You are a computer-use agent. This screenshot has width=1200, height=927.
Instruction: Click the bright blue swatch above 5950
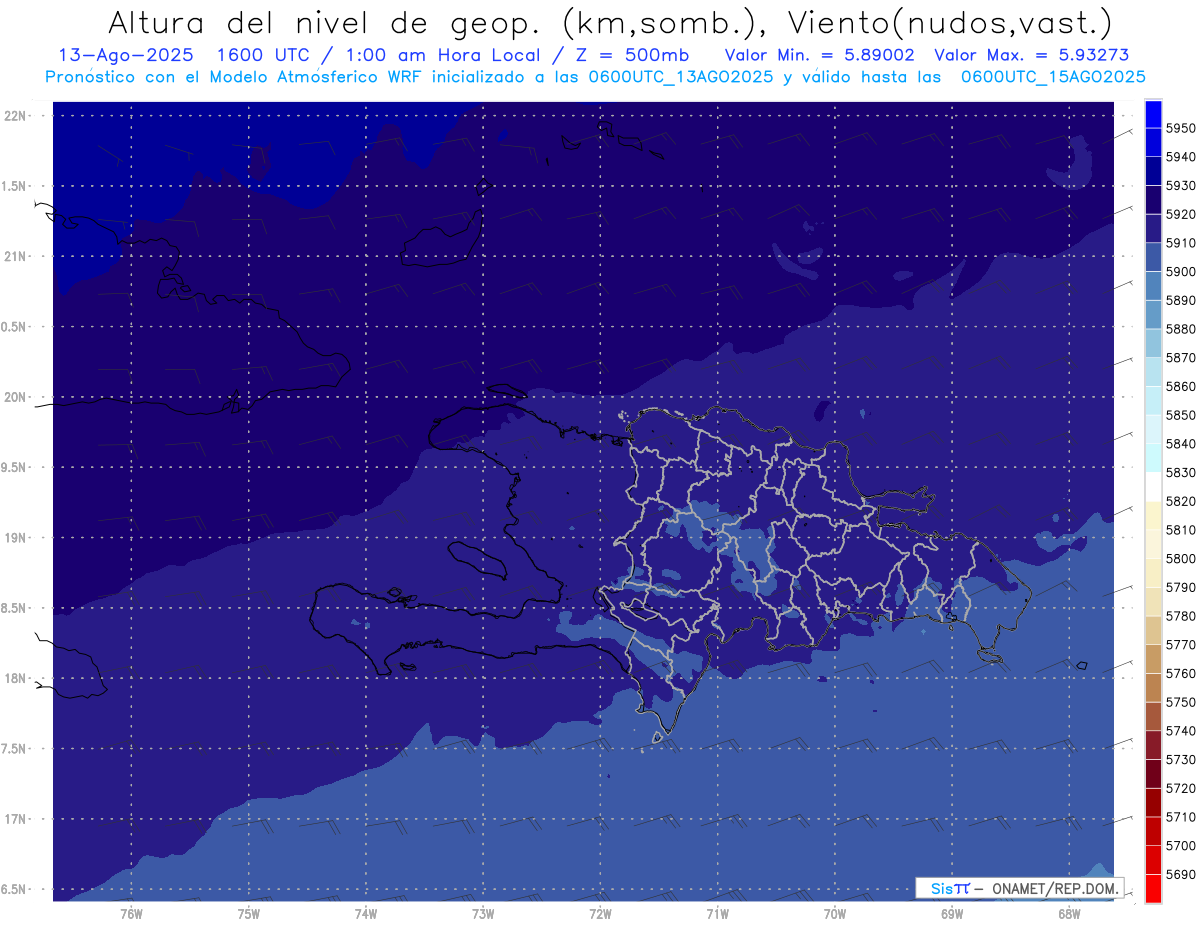click(x=1153, y=113)
